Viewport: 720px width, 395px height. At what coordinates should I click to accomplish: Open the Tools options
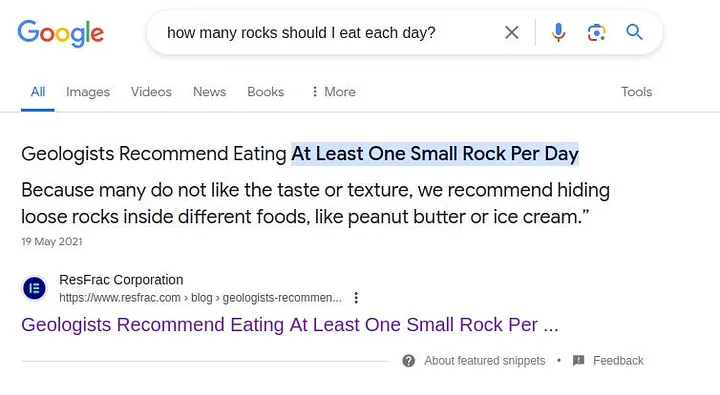(x=636, y=92)
